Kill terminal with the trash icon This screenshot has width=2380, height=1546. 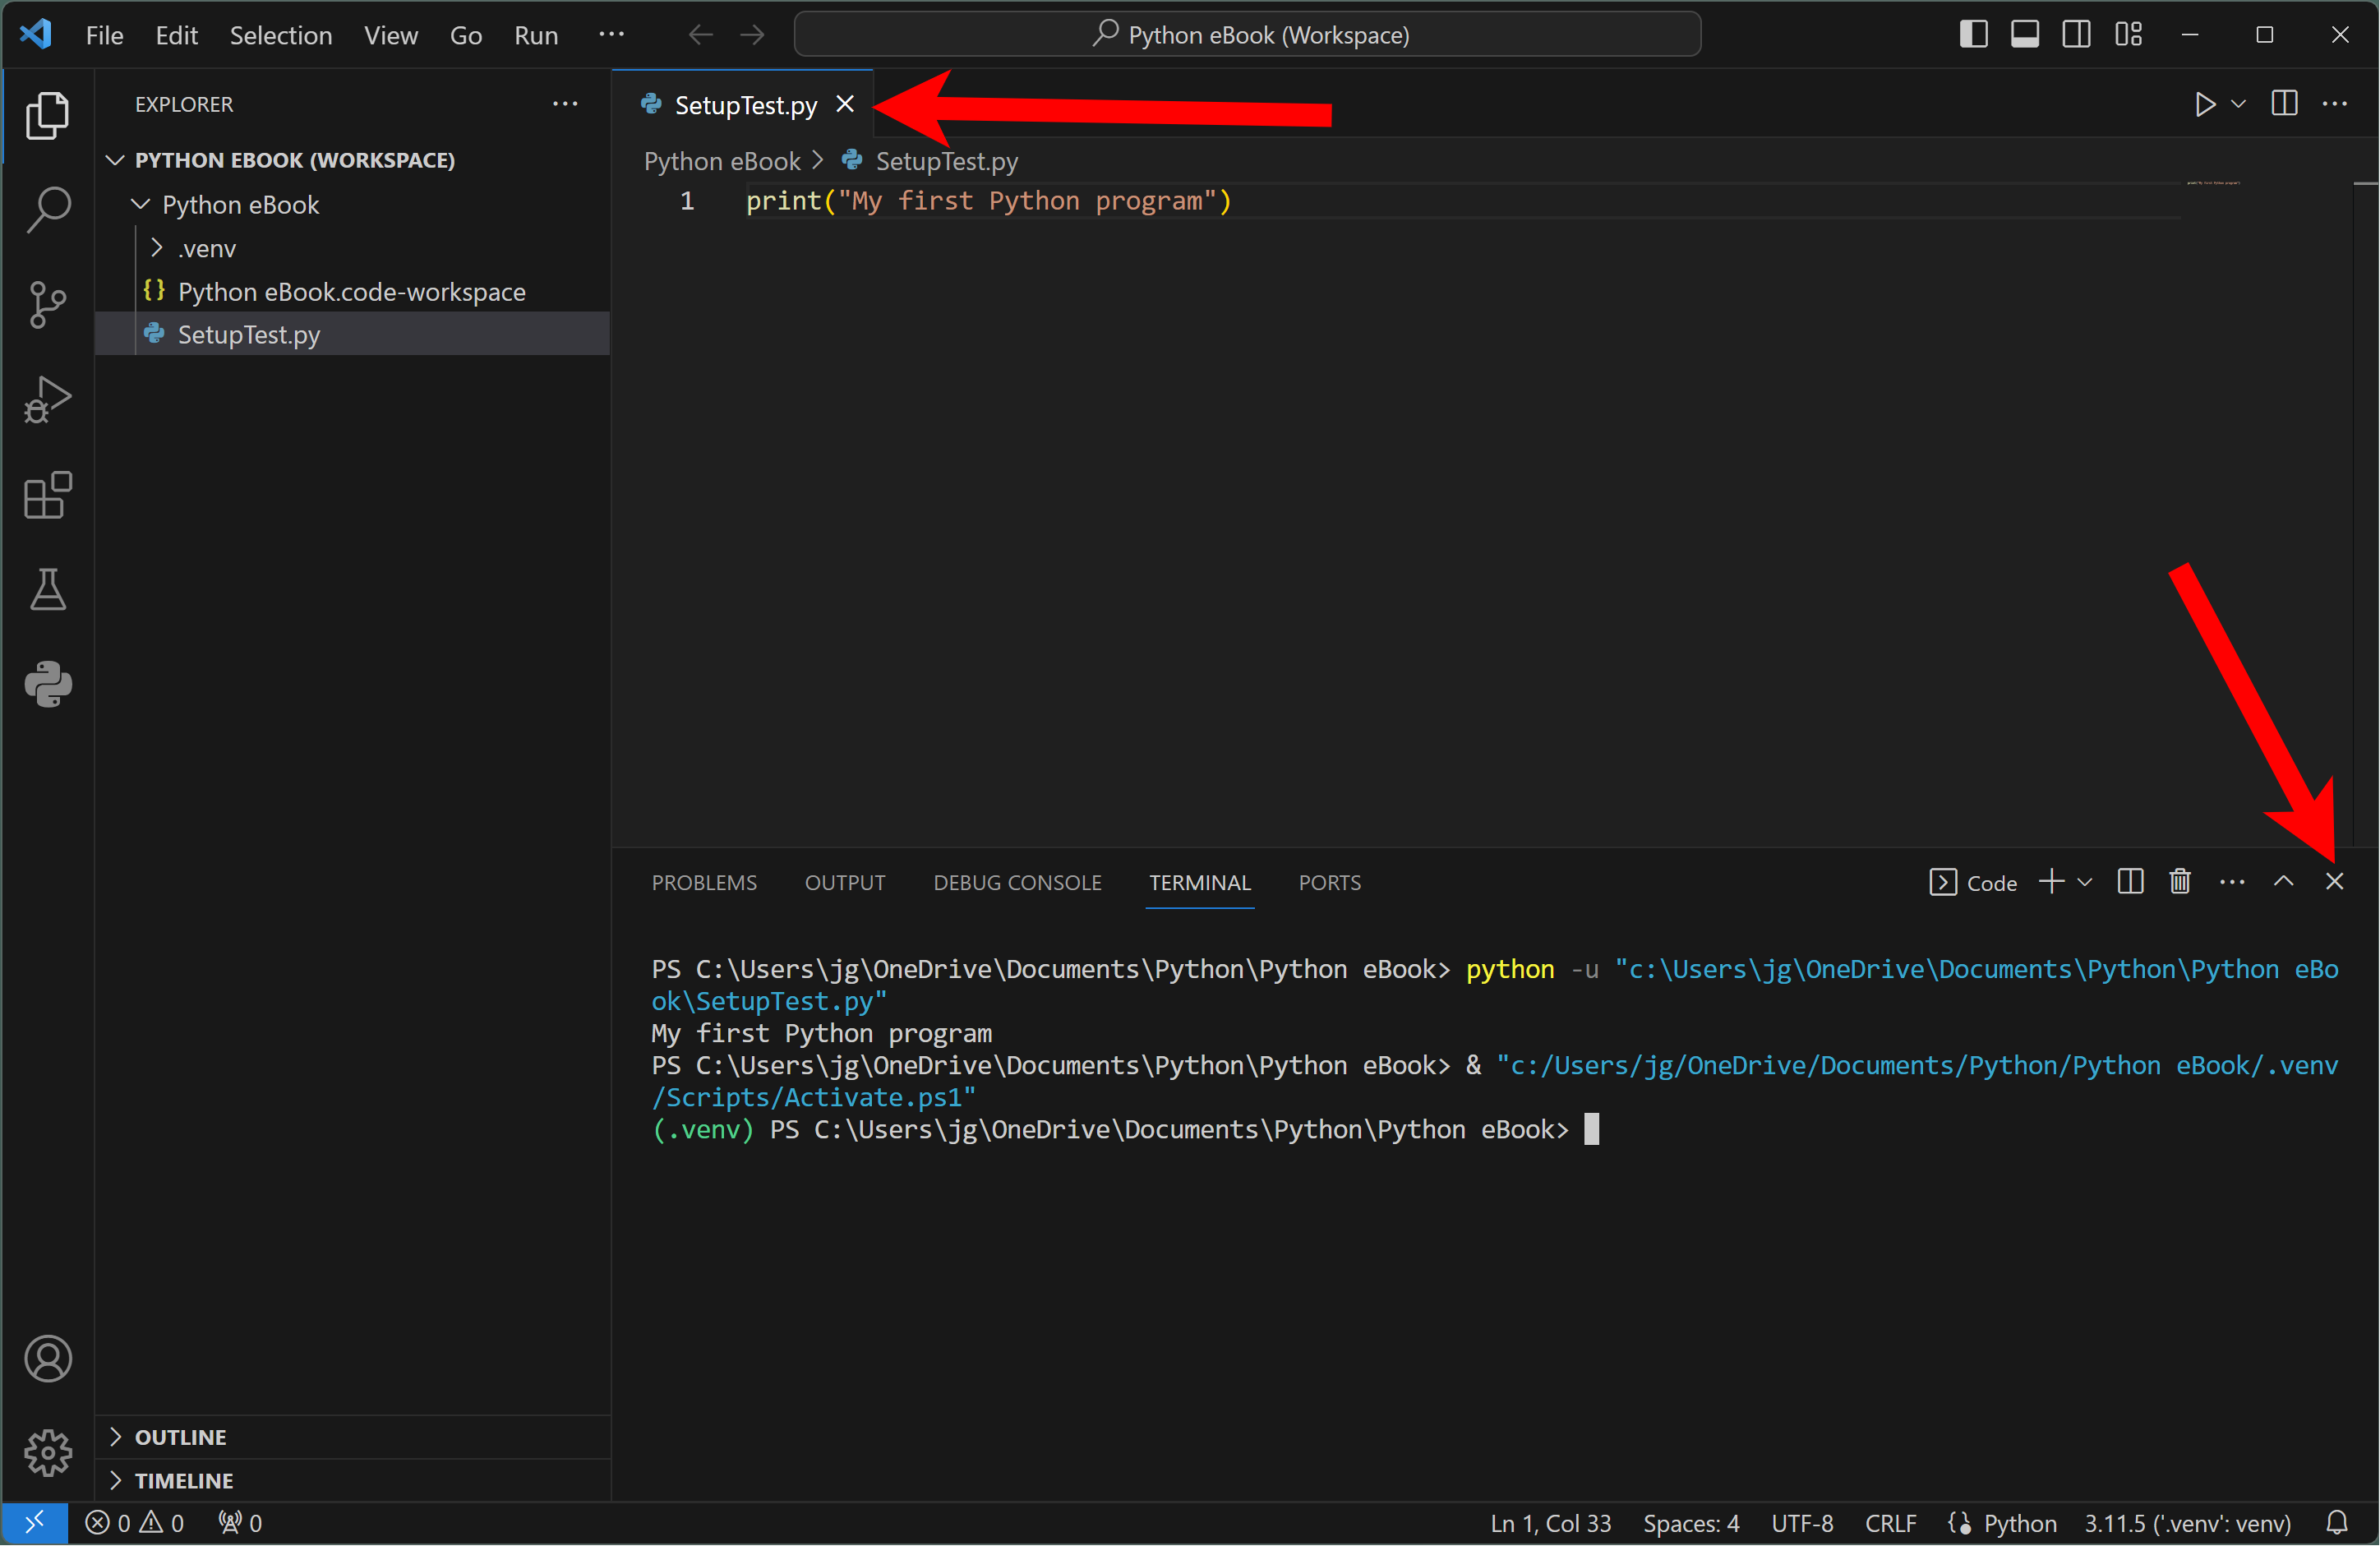(2180, 882)
